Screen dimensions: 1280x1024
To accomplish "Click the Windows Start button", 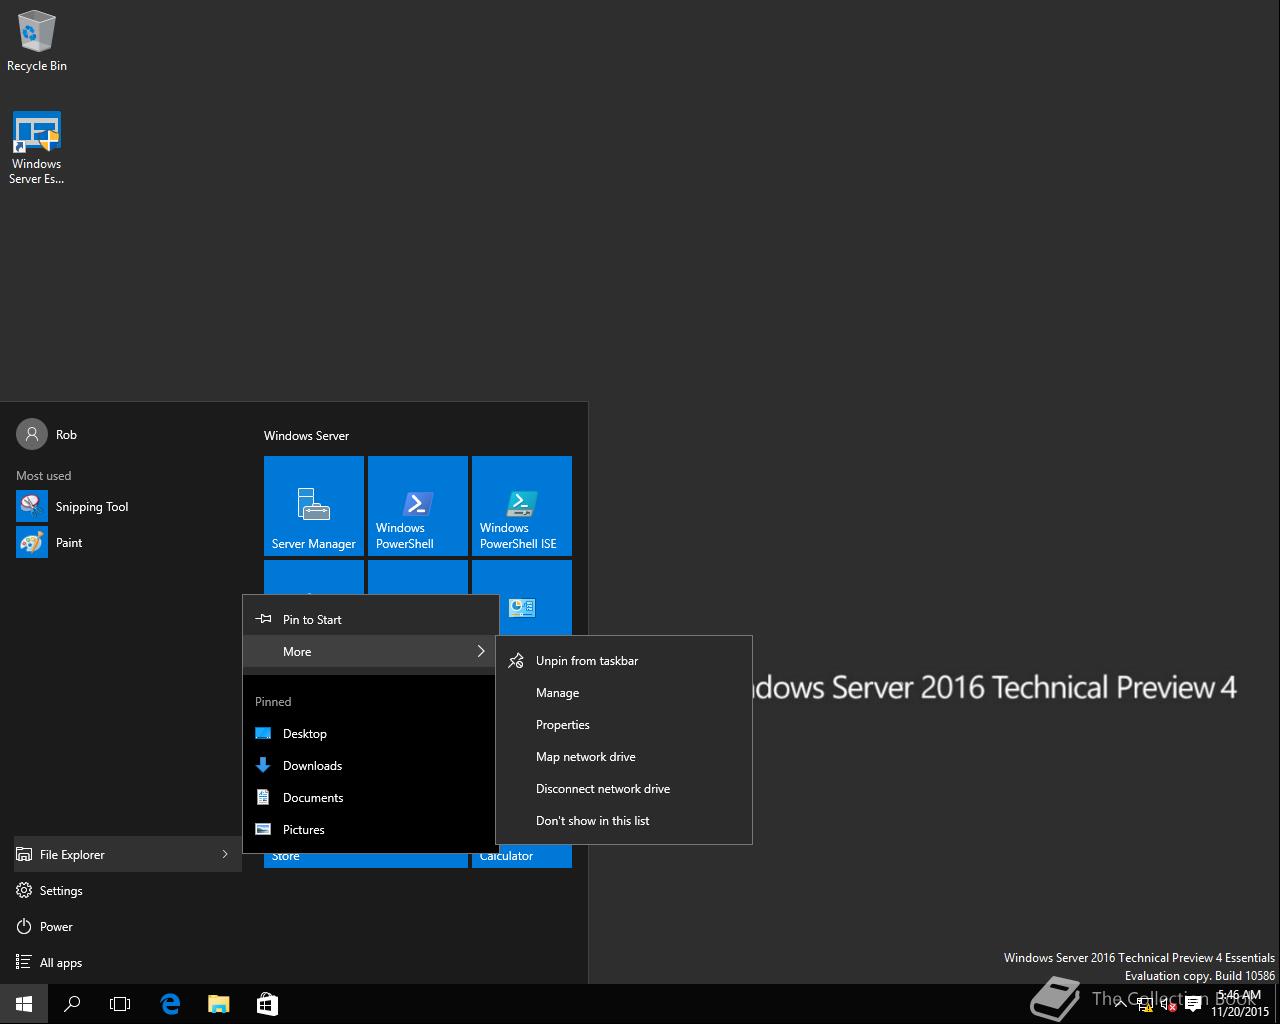I will [24, 1004].
